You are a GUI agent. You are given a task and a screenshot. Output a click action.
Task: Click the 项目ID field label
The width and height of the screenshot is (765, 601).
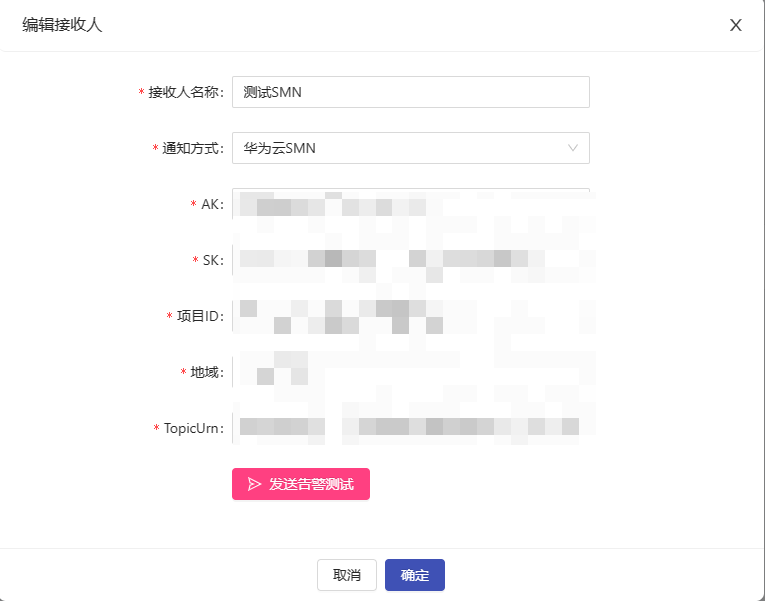pos(200,316)
